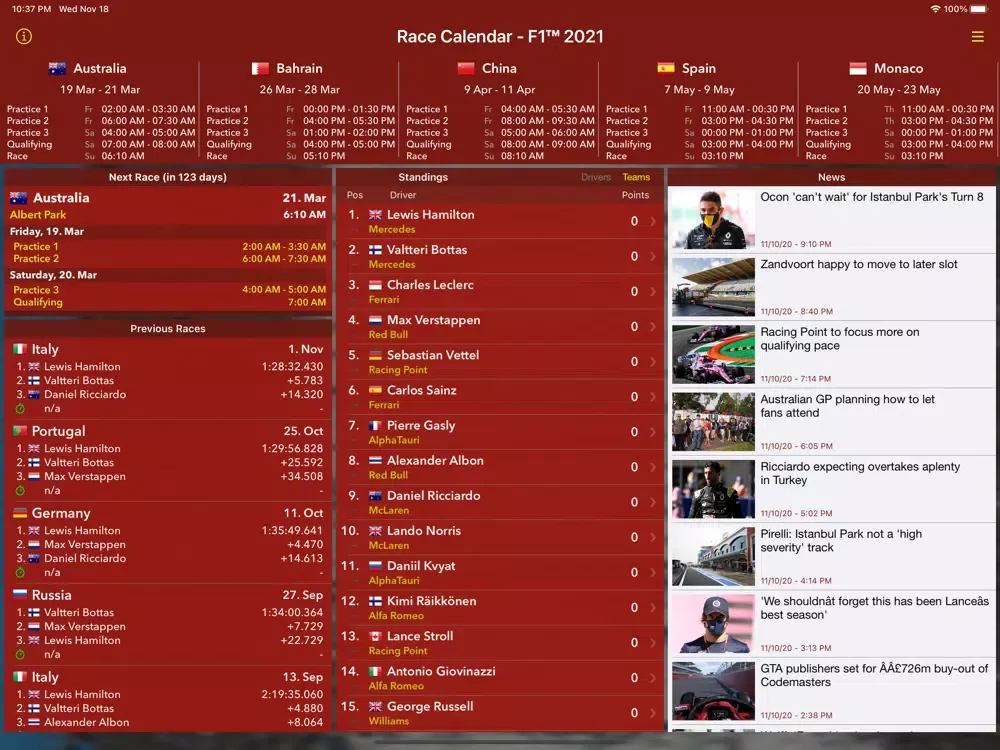Select Portugal 25. Oct previous race
Image resolution: width=1000 pixels, height=750 pixels.
[168, 460]
